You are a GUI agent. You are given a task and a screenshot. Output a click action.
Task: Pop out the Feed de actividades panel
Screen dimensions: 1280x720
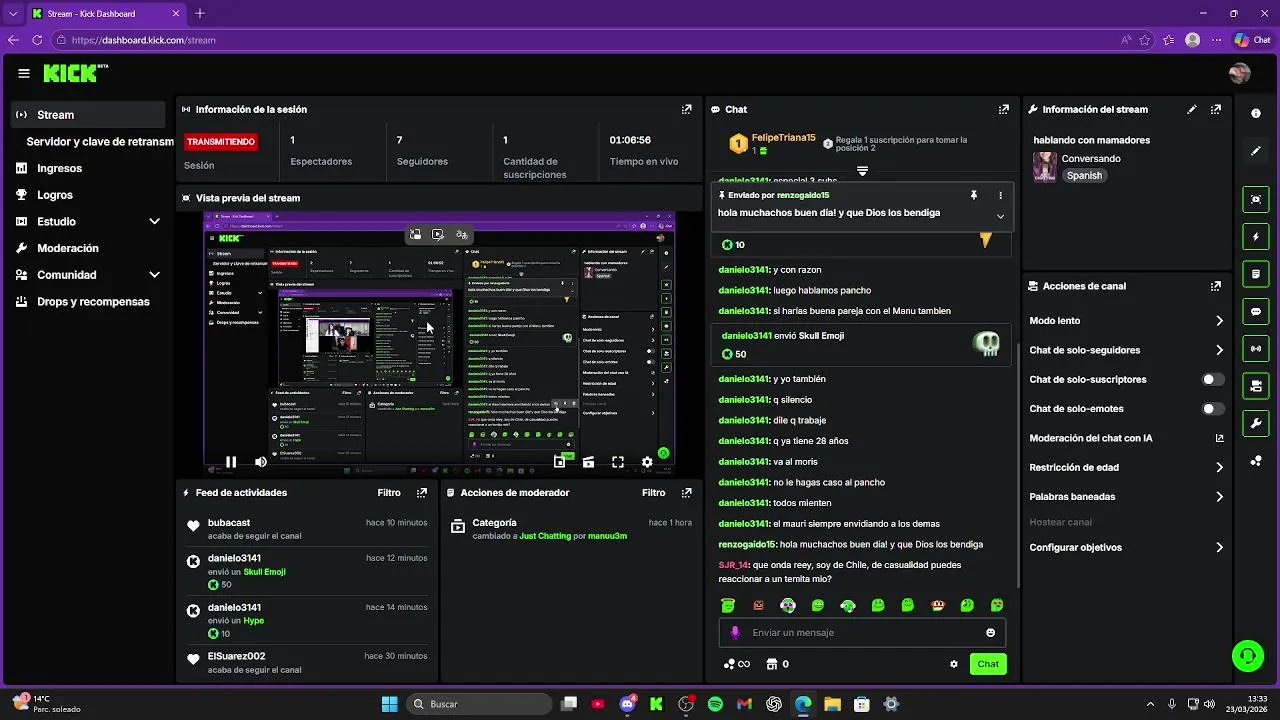point(422,493)
